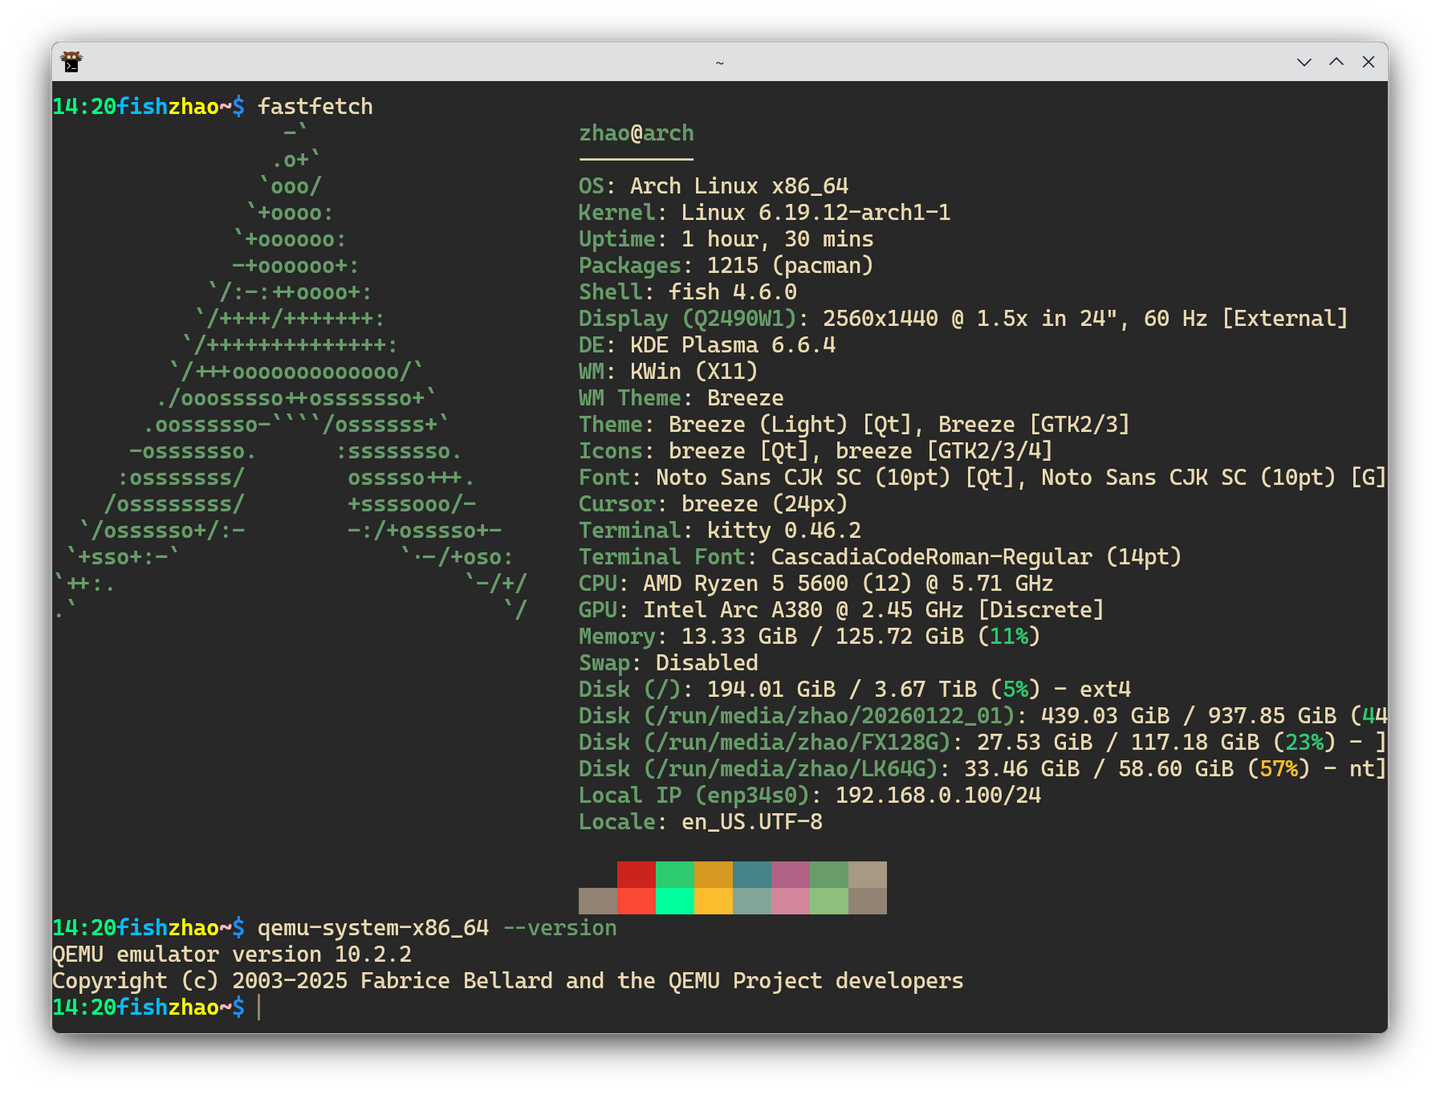1440x1095 pixels.
Task: Click the kitty terminal icon in title bar
Action: pyautogui.click(x=71, y=62)
